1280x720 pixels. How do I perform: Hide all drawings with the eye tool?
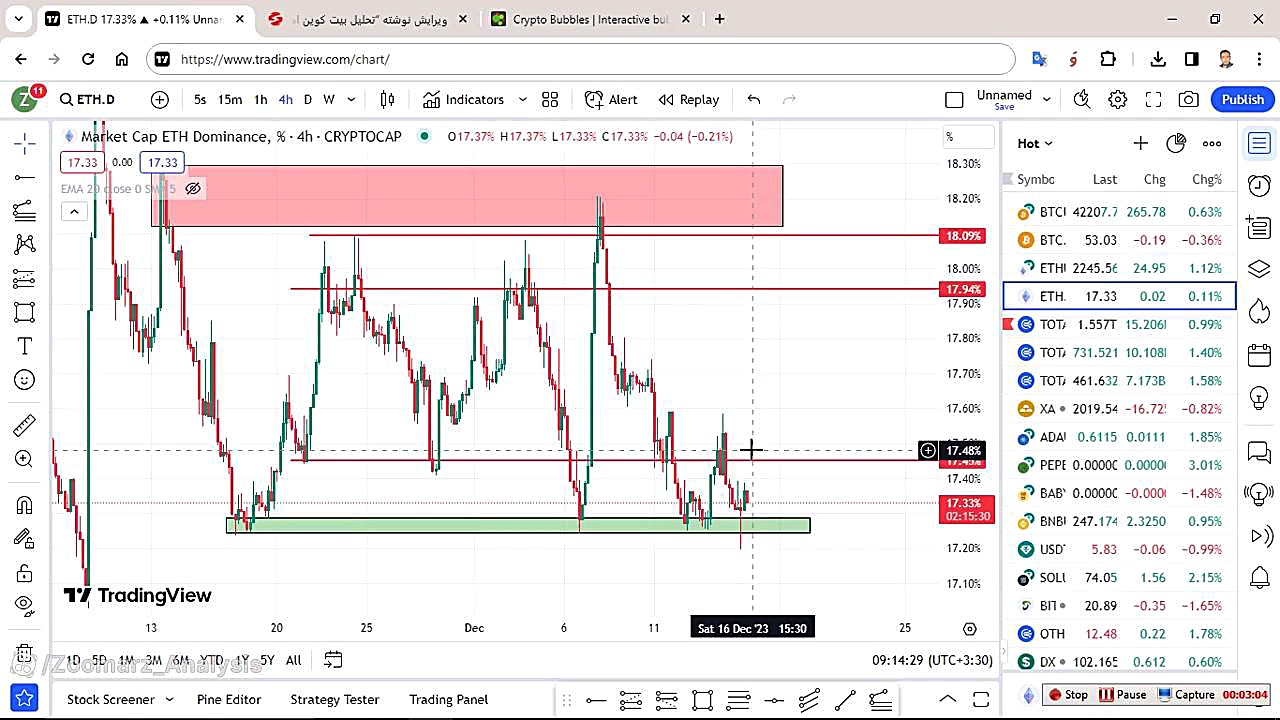[25, 605]
